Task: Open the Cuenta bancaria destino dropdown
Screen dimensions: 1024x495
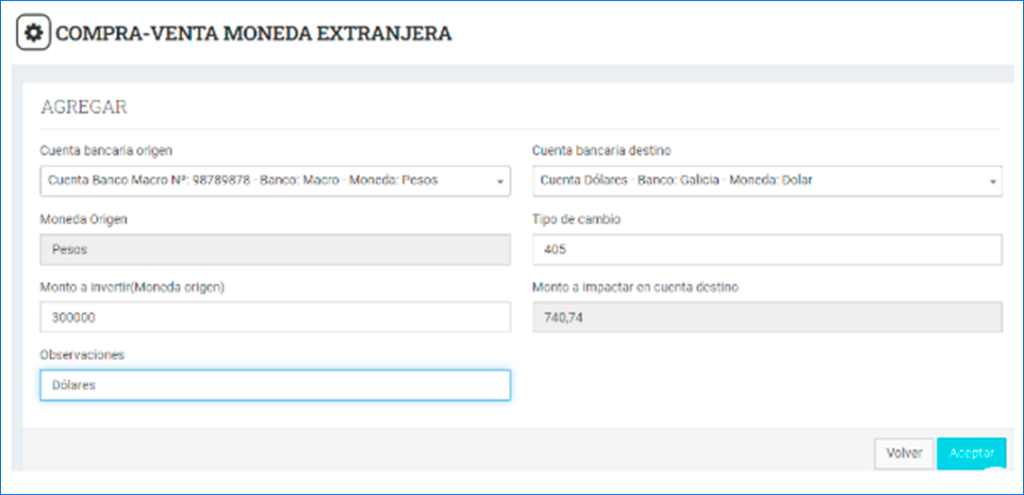Action: pos(767,181)
